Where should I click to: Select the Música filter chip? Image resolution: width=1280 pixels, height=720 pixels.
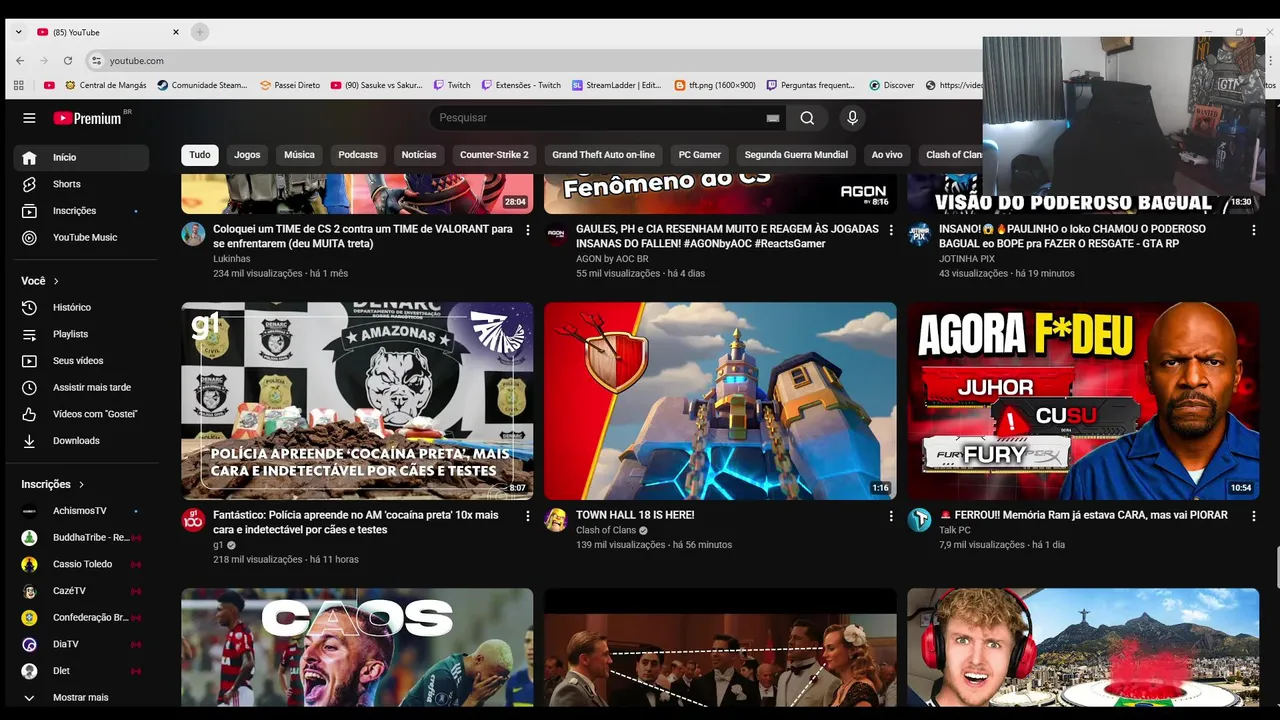point(299,155)
